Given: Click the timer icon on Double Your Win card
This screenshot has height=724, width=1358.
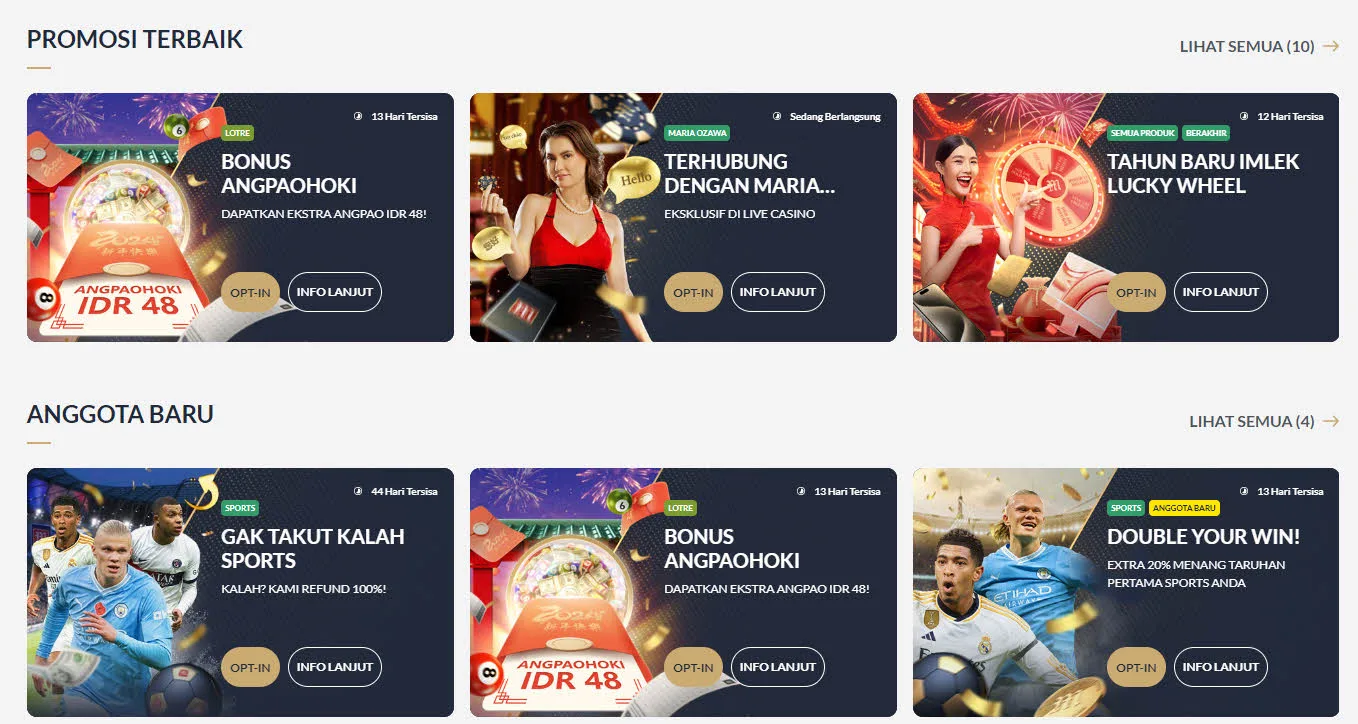Looking at the screenshot, I should [x=1246, y=491].
